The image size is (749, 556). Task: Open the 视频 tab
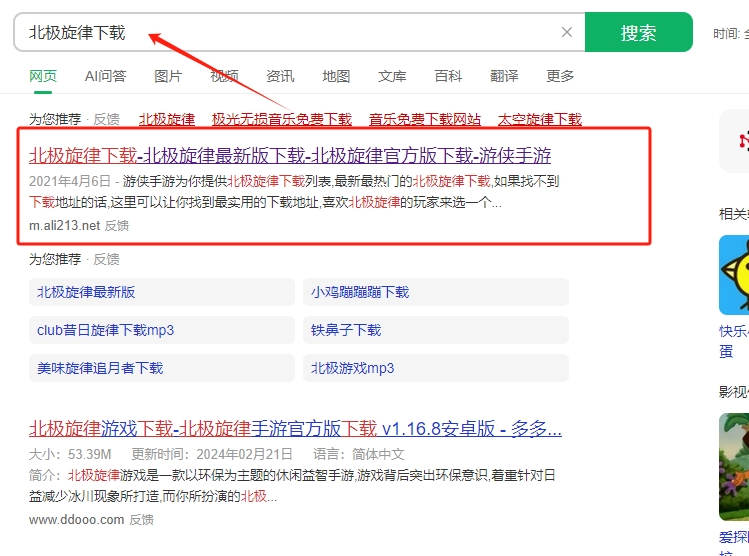click(x=225, y=76)
